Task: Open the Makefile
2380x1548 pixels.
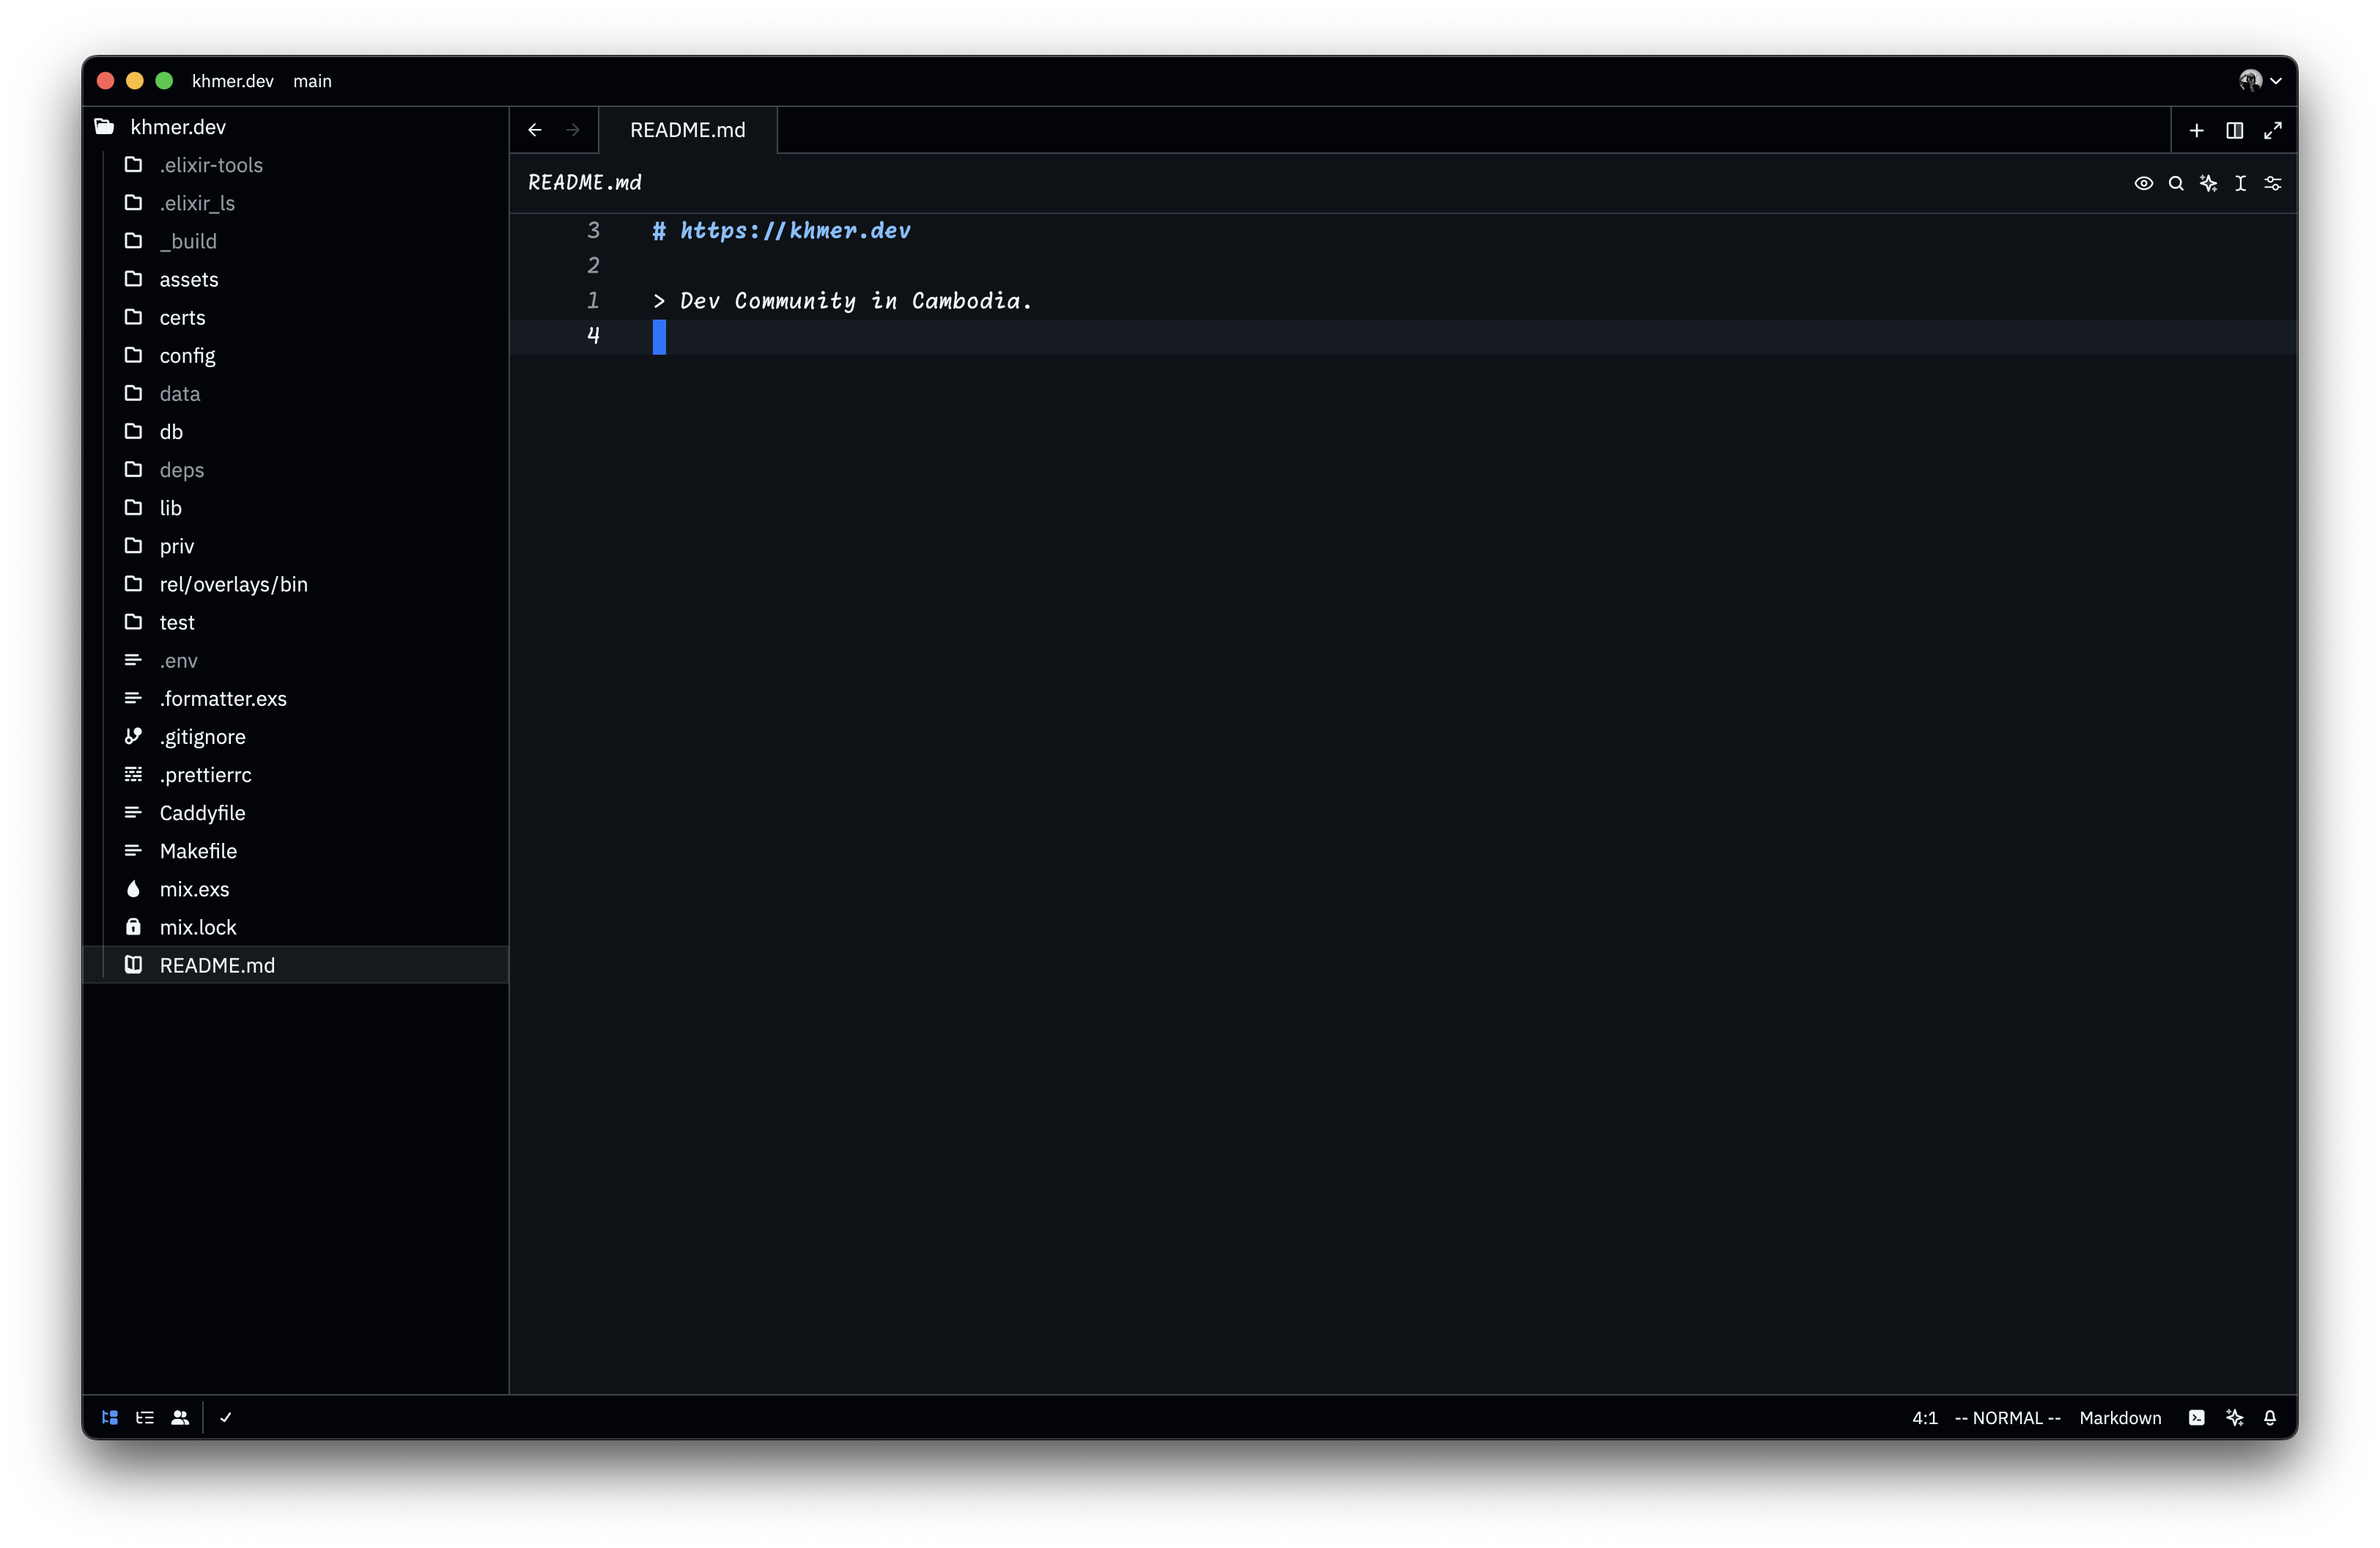Action: (296, 850)
